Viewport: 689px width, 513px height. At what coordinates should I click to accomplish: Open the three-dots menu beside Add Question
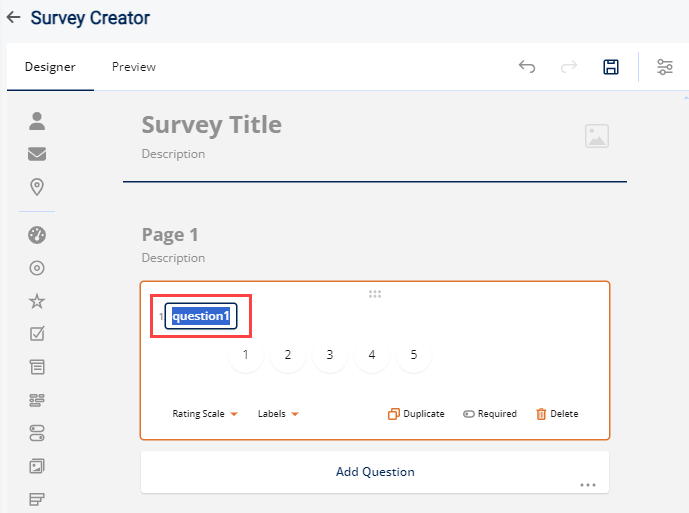click(587, 485)
